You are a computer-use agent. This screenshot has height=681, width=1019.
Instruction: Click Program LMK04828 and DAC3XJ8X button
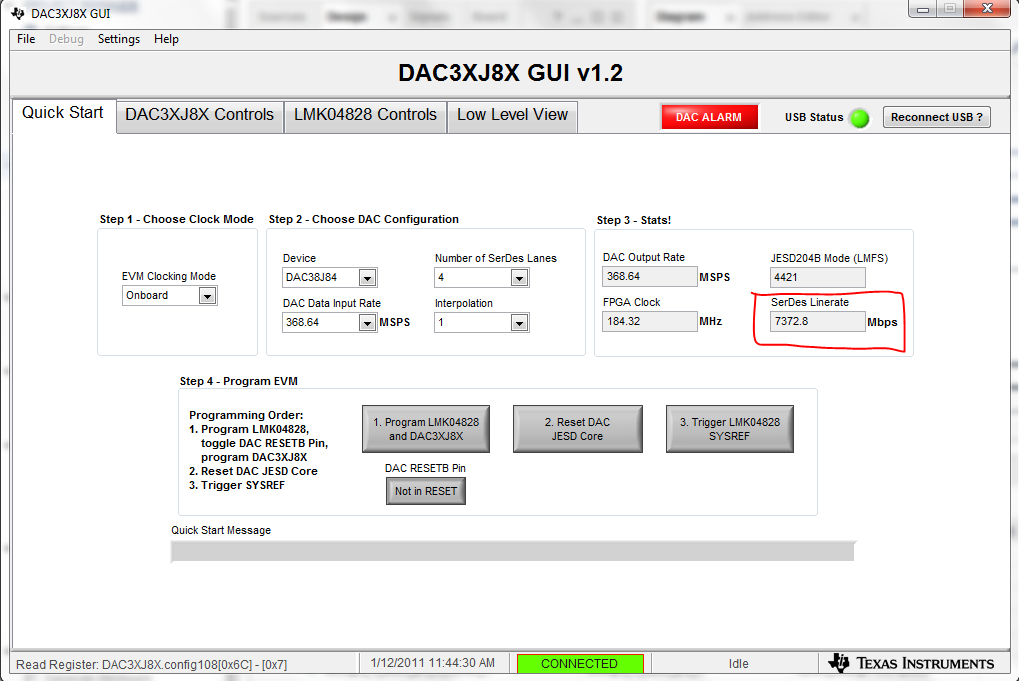(426, 429)
